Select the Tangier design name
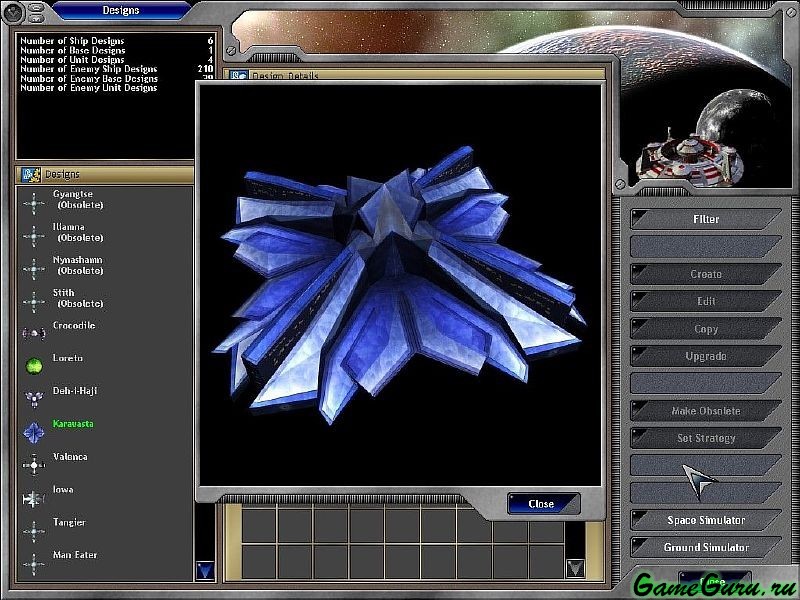This screenshot has width=800, height=600. [x=69, y=522]
